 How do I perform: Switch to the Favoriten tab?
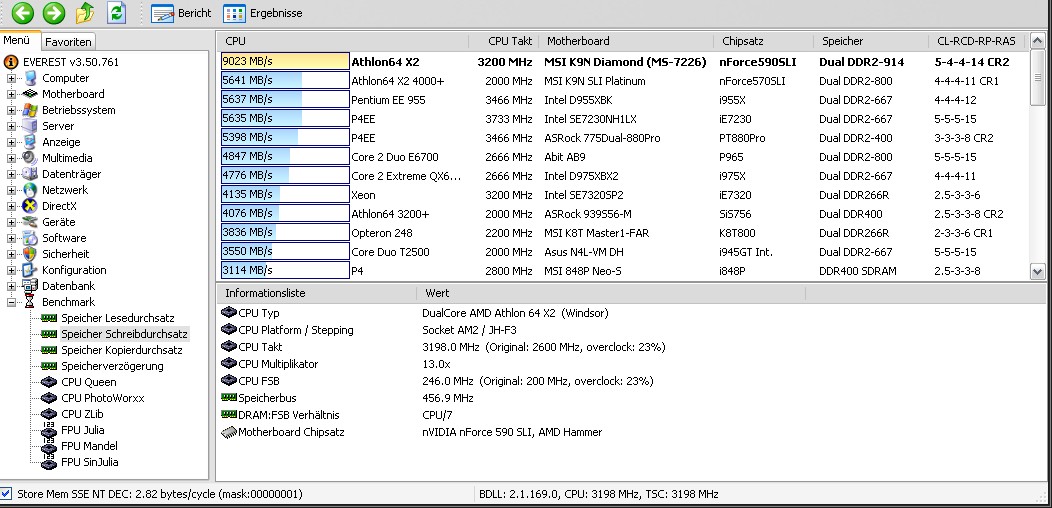pos(68,42)
